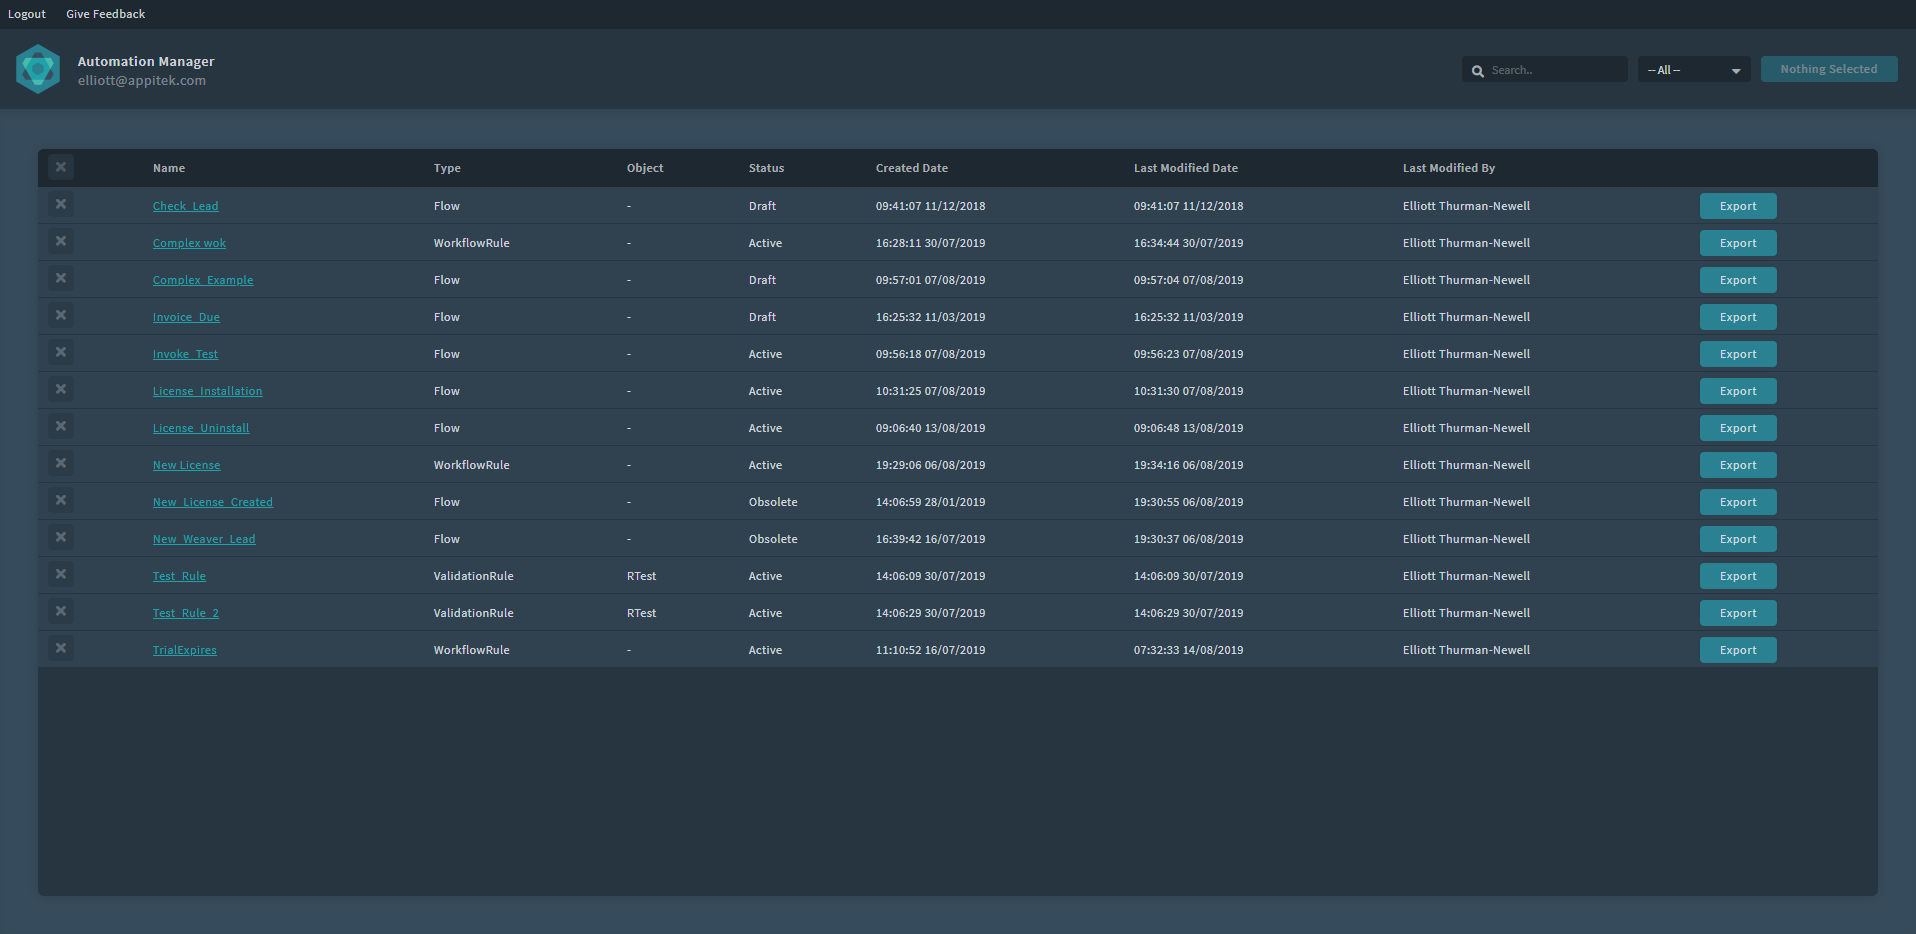Toggle checkbox for Complex_Example row
The image size is (1916, 934).
[61, 278]
